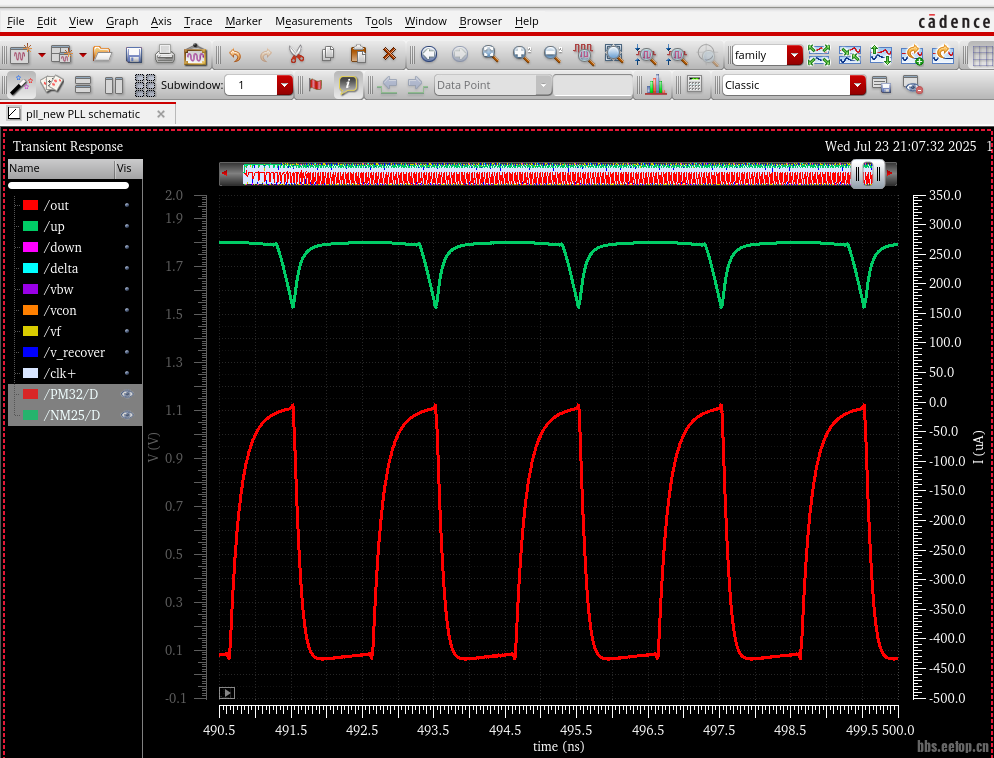Screen dimensions: 994x758
Task: Select the /delta trace row
Action: click(75, 268)
